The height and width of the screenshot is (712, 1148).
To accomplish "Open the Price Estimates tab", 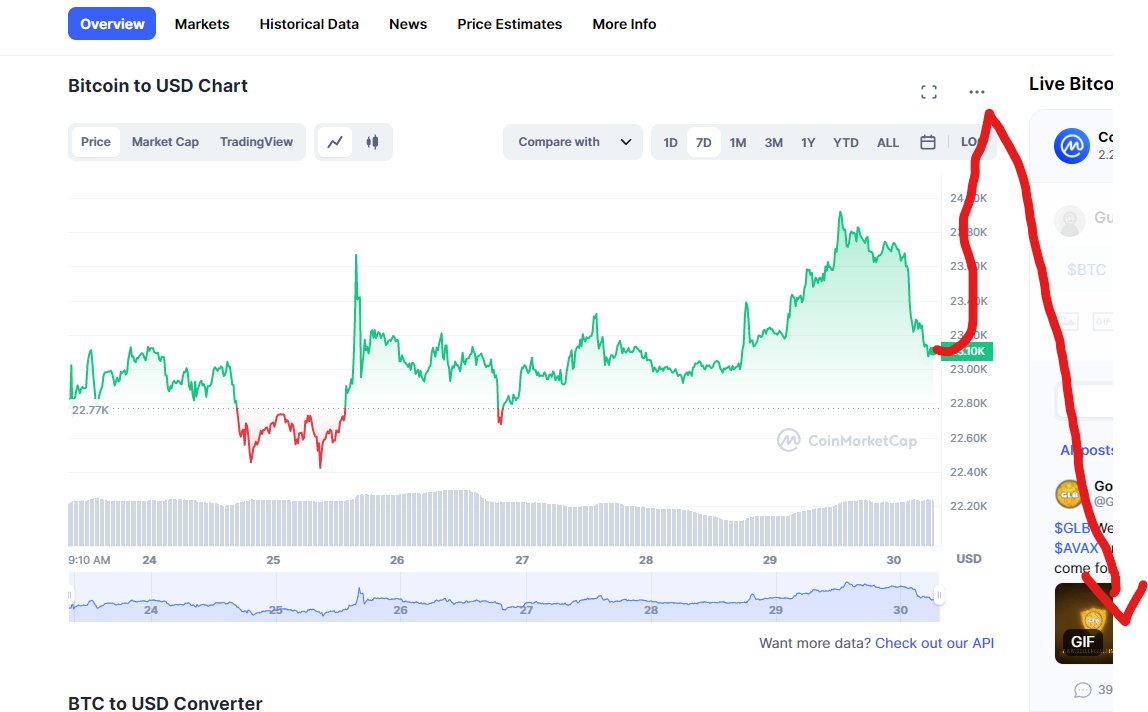I will 510,24.
